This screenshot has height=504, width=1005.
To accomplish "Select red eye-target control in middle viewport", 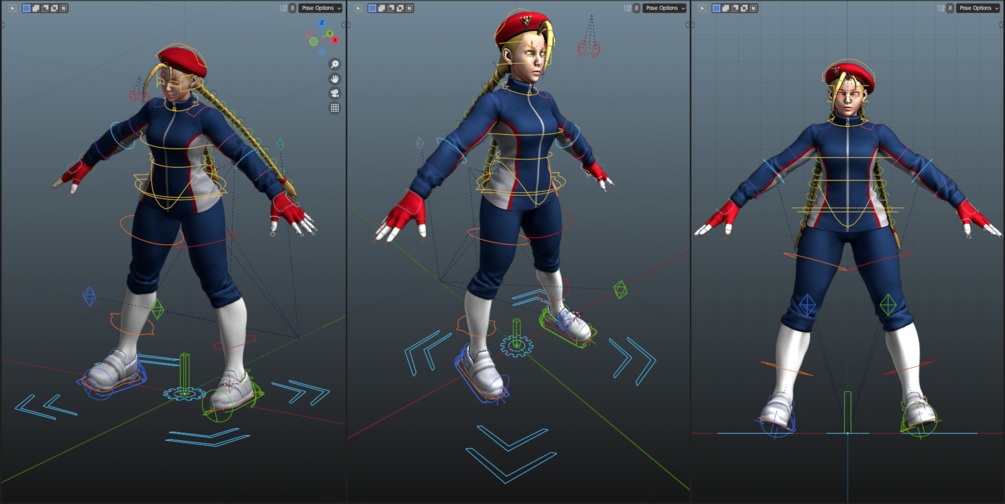I will 589,48.
